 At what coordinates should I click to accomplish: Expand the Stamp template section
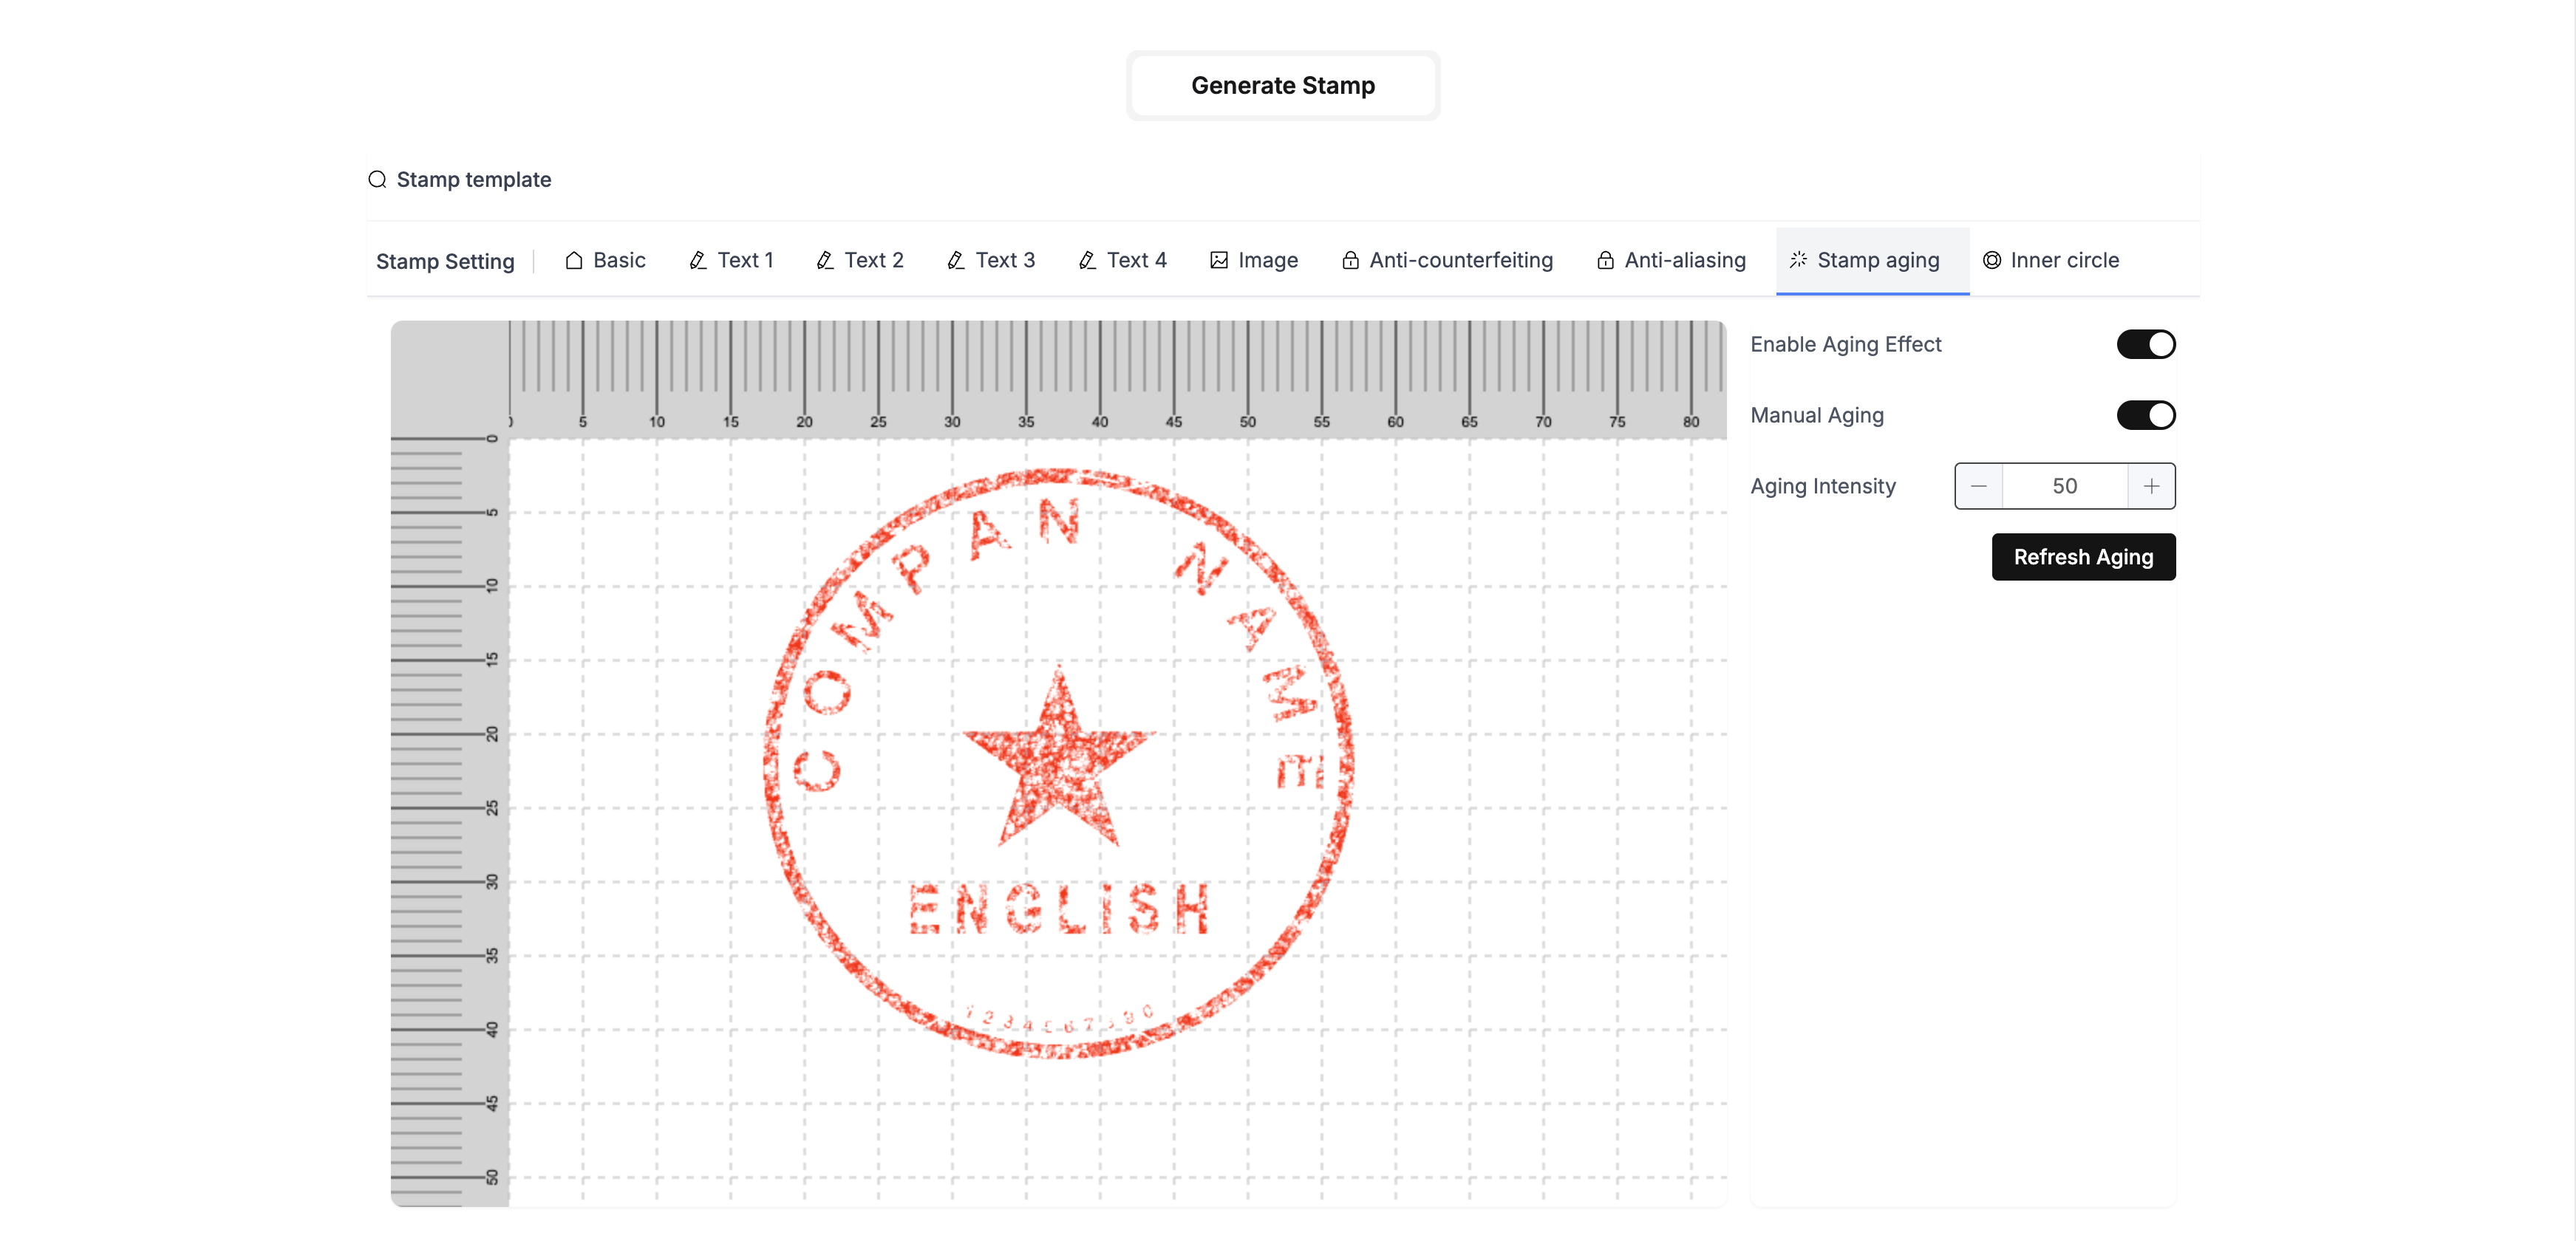point(473,179)
